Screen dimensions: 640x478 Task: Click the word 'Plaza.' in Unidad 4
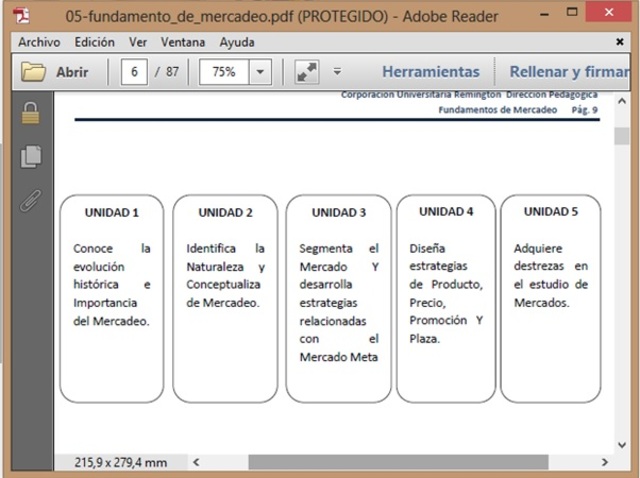(425, 339)
